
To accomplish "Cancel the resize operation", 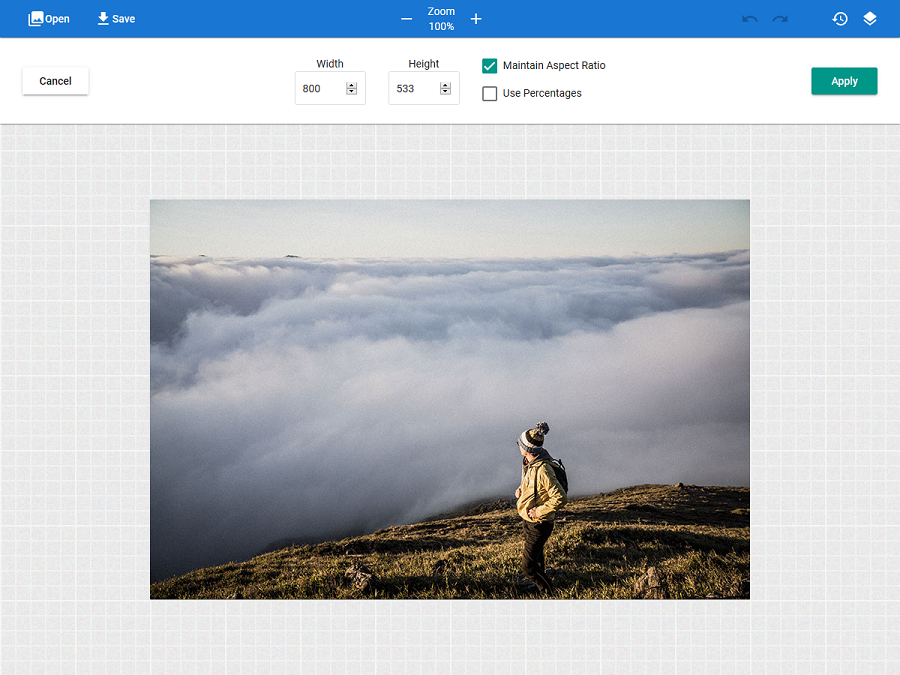I will point(55,81).
